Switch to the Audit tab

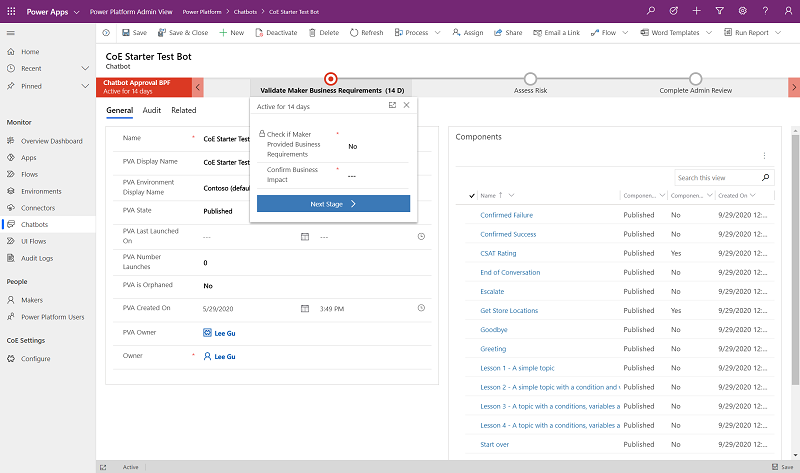tap(152, 110)
